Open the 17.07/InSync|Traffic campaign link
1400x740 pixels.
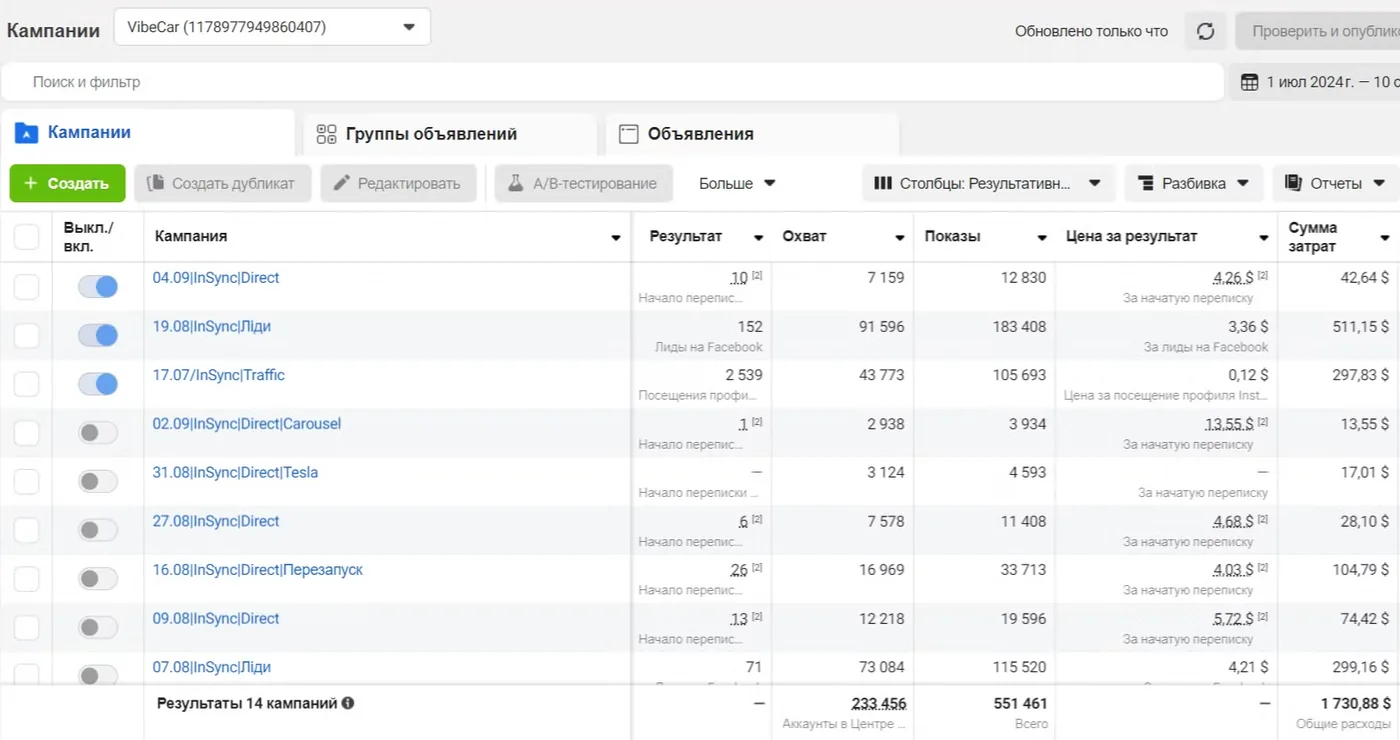(x=218, y=375)
